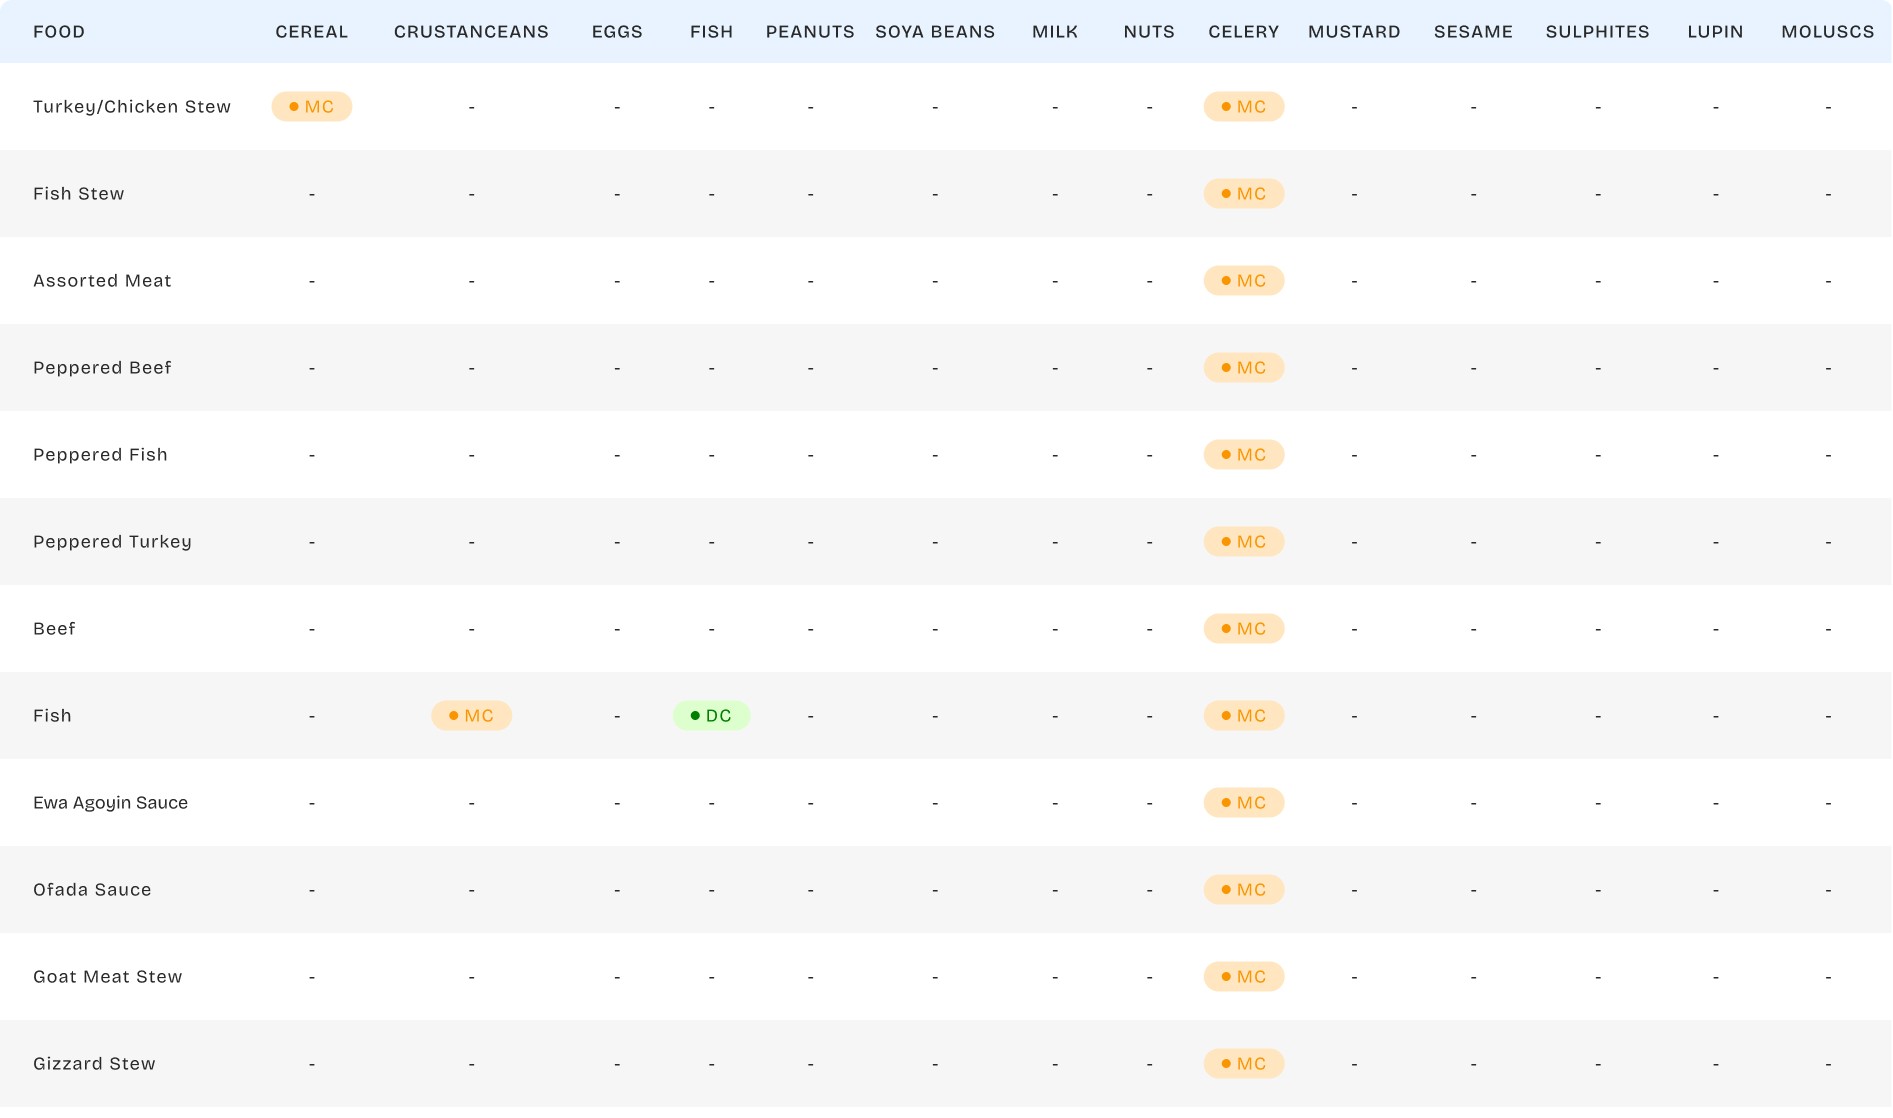The image size is (1893, 1118).
Task: Click Celery MC badge for Peppered Fish
Action: (x=1243, y=455)
